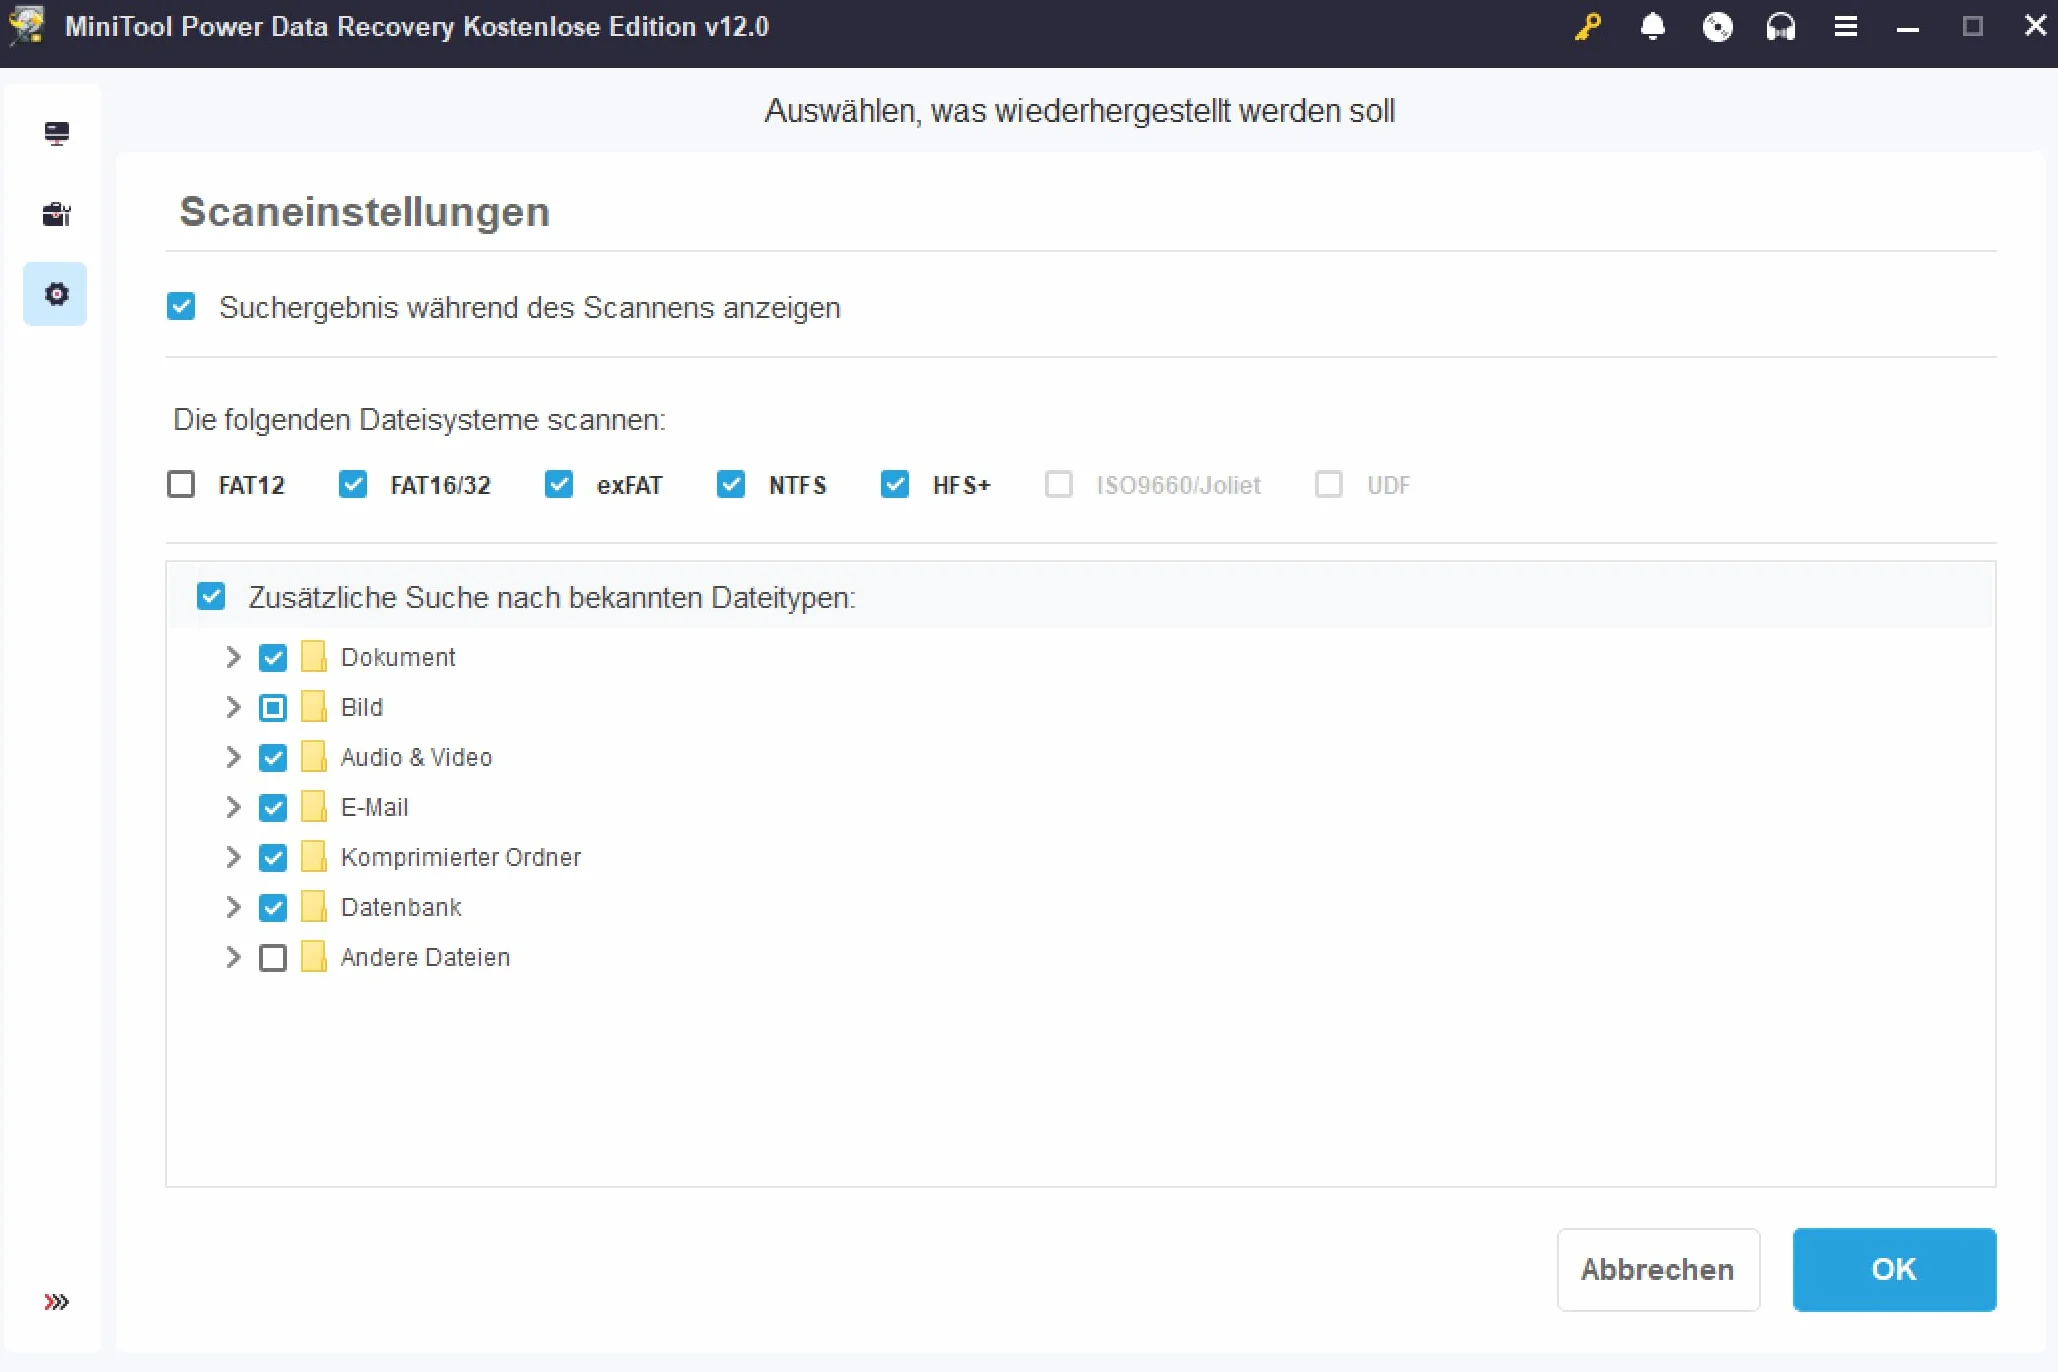
Task: Click the MiniTool app logo
Action: click(27, 27)
